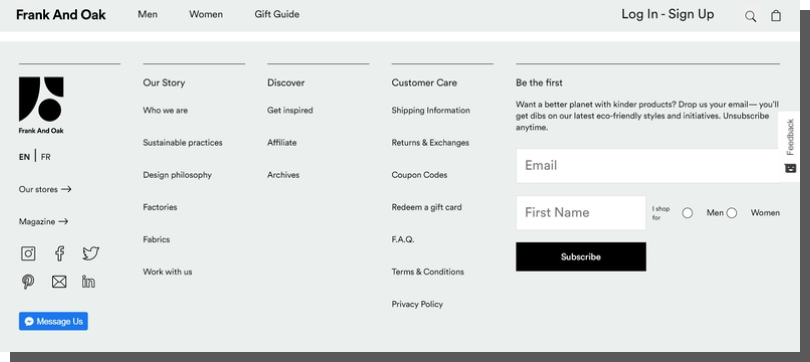Open the LinkedIn social icon
This screenshot has height=362, width=810.
pyautogui.click(x=88, y=281)
